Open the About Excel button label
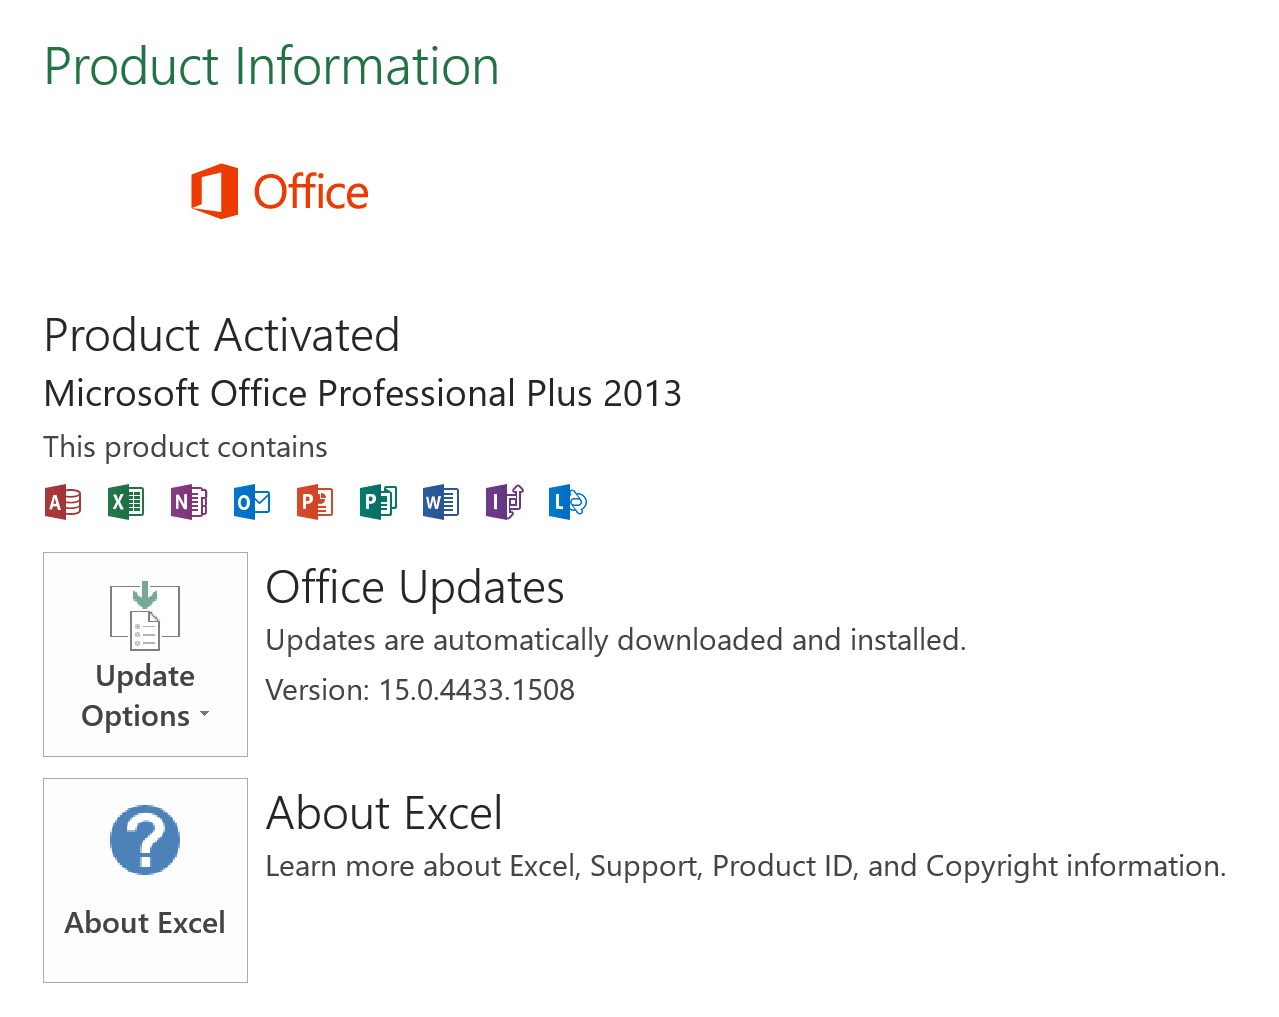 tap(145, 922)
